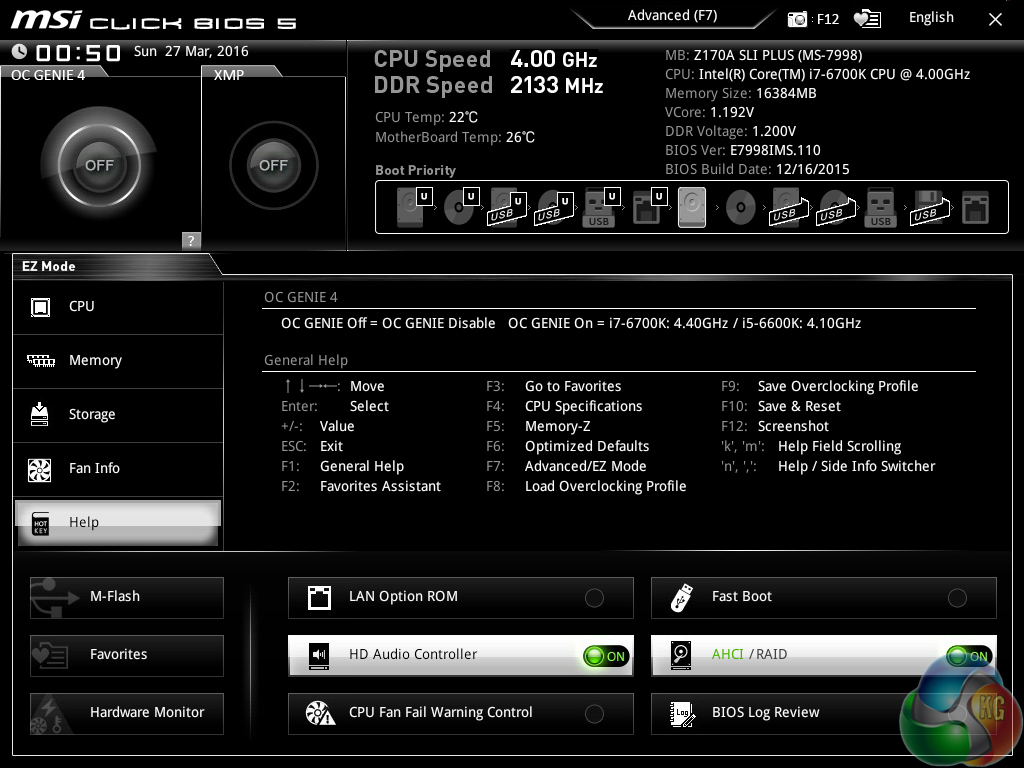
Task: Turn off the HD Audio Controller ON switch
Action: [x=607, y=656]
